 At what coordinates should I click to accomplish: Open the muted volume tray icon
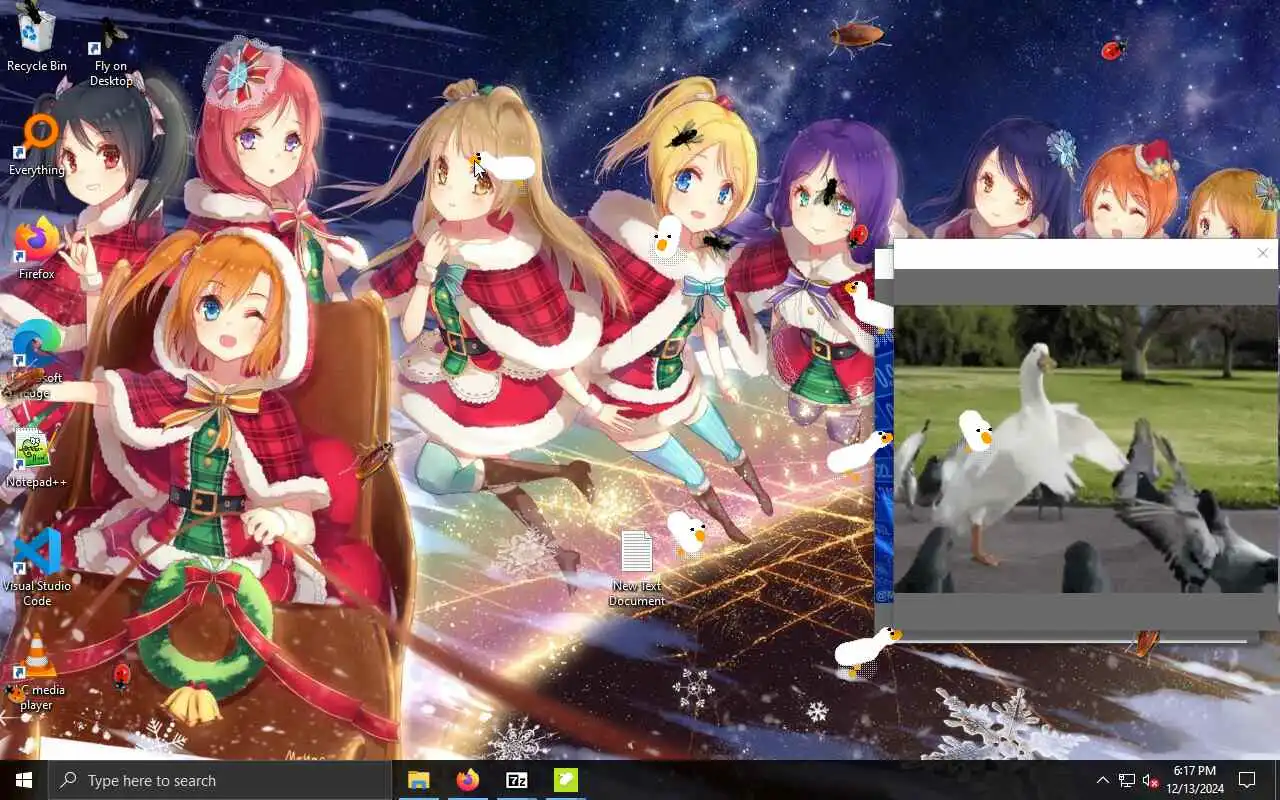tap(1150, 780)
